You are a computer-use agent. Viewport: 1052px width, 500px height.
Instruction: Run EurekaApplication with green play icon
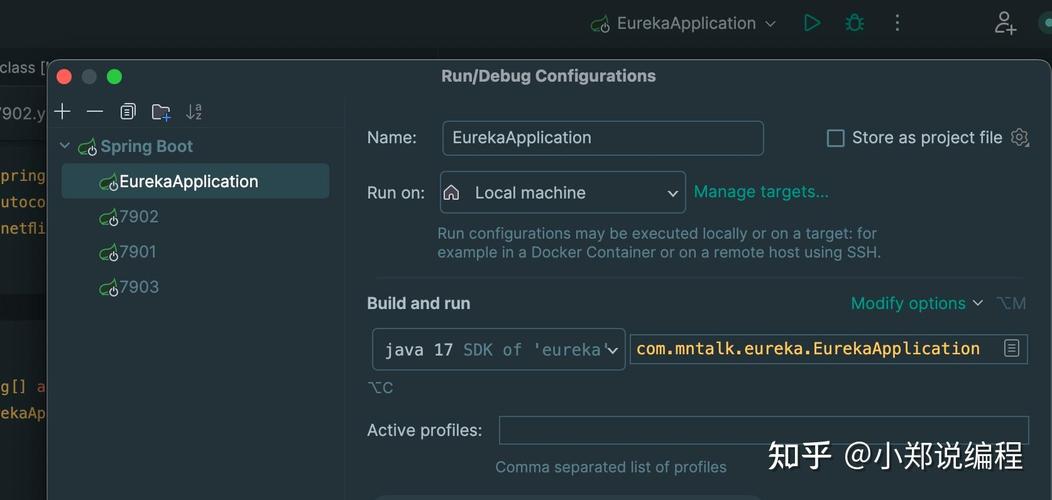point(812,23)
